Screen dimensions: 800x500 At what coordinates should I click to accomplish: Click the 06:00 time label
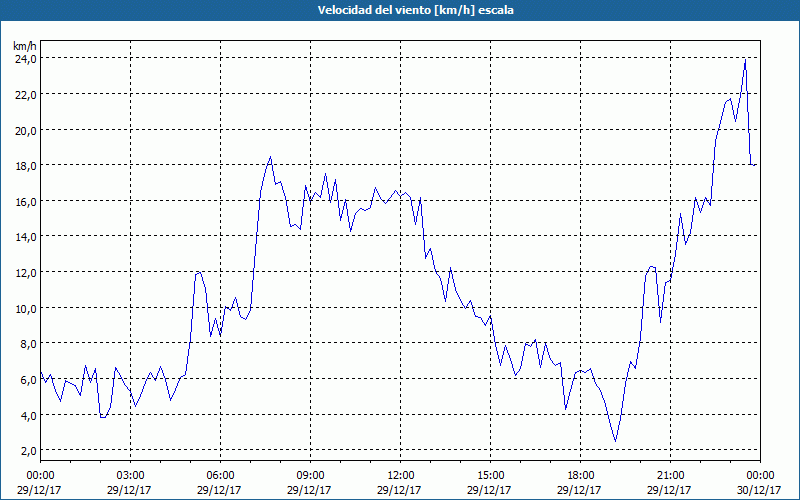[x=220, y=476]
